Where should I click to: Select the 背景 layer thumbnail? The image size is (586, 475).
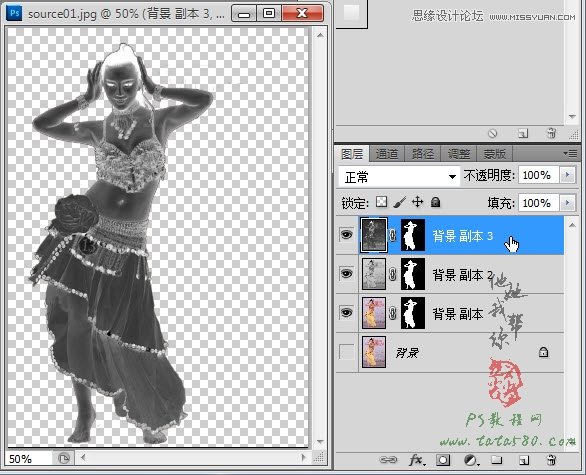[373, 352]
